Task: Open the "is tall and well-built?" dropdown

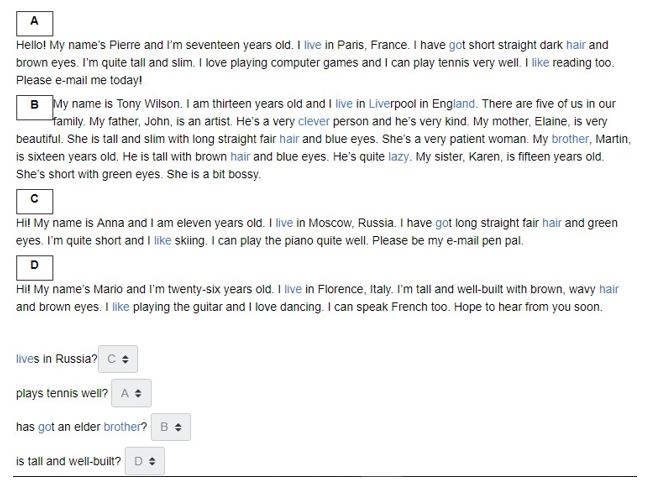Action: pos(146,461)
